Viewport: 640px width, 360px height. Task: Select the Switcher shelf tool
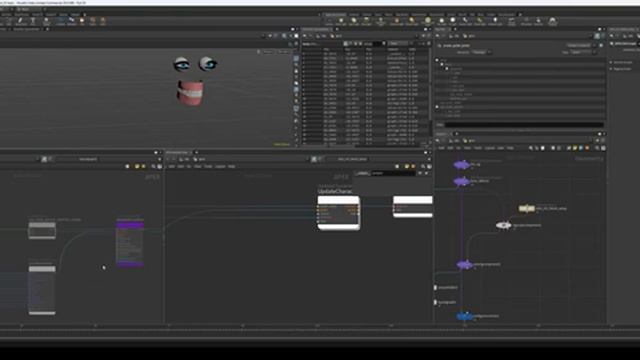[539, 21]
